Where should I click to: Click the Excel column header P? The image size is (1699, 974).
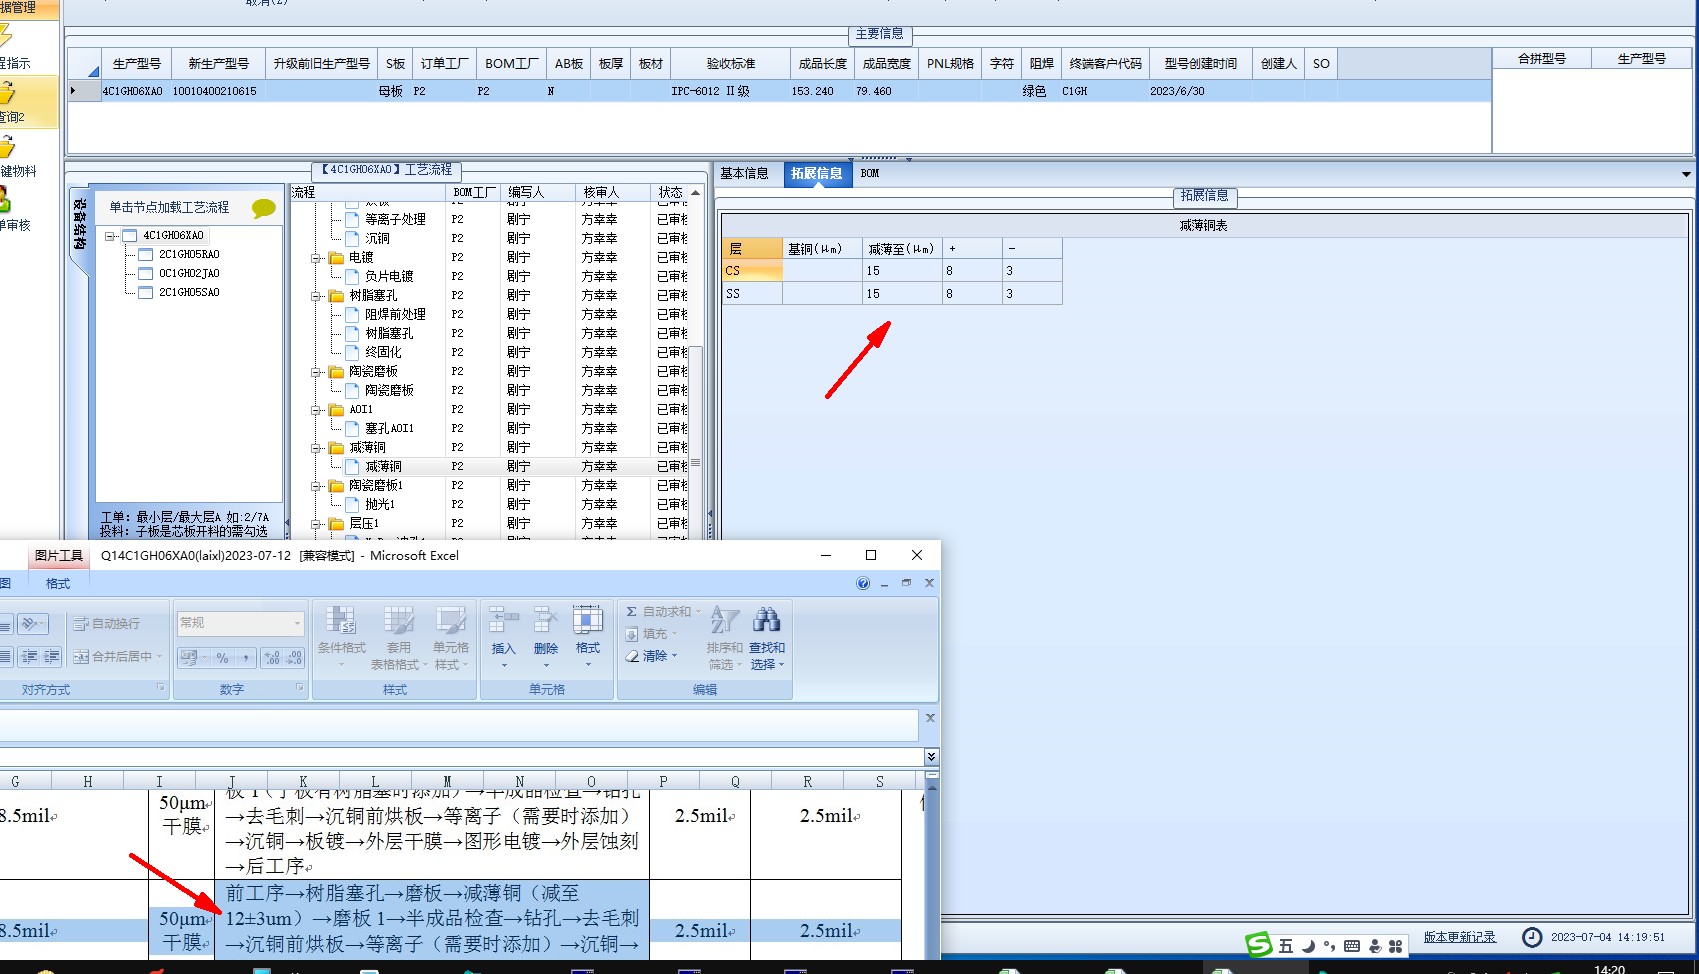(663, 782)
